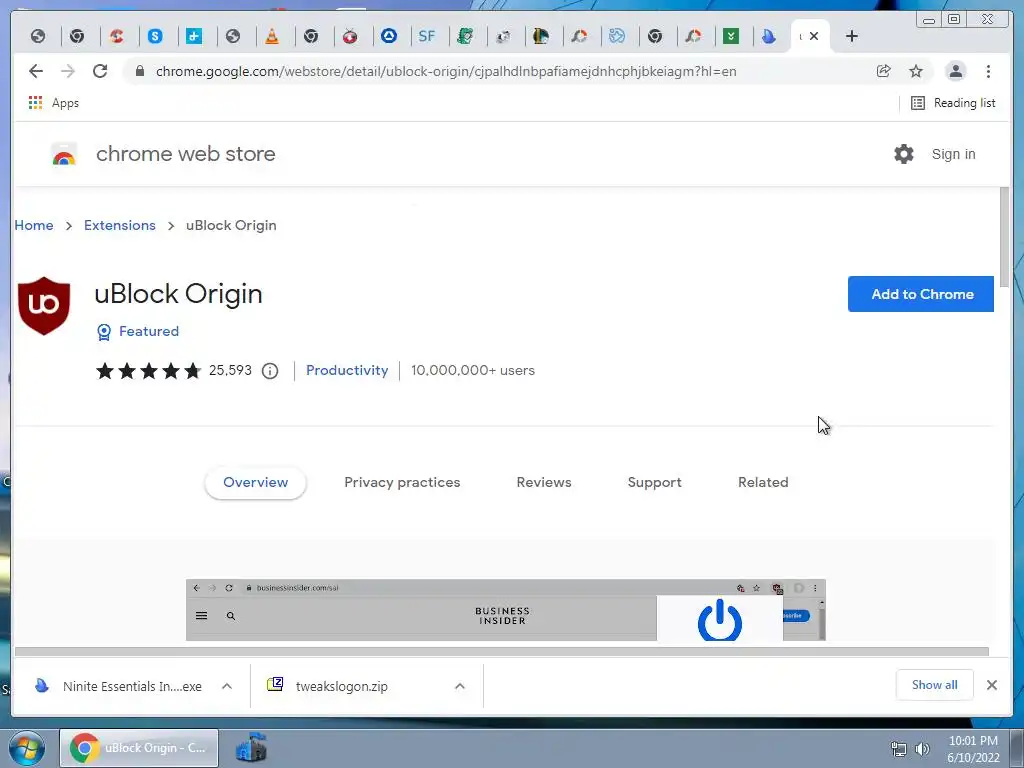Open Ninite Essentials download
The width and height of the screenshot is (1024, 768).
tap(118, 686)
